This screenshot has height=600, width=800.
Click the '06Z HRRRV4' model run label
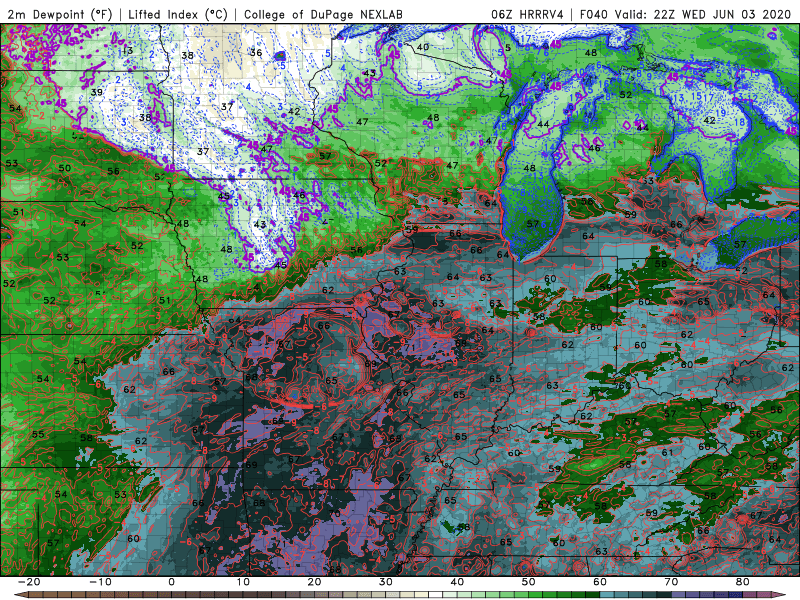pos(527,14)
